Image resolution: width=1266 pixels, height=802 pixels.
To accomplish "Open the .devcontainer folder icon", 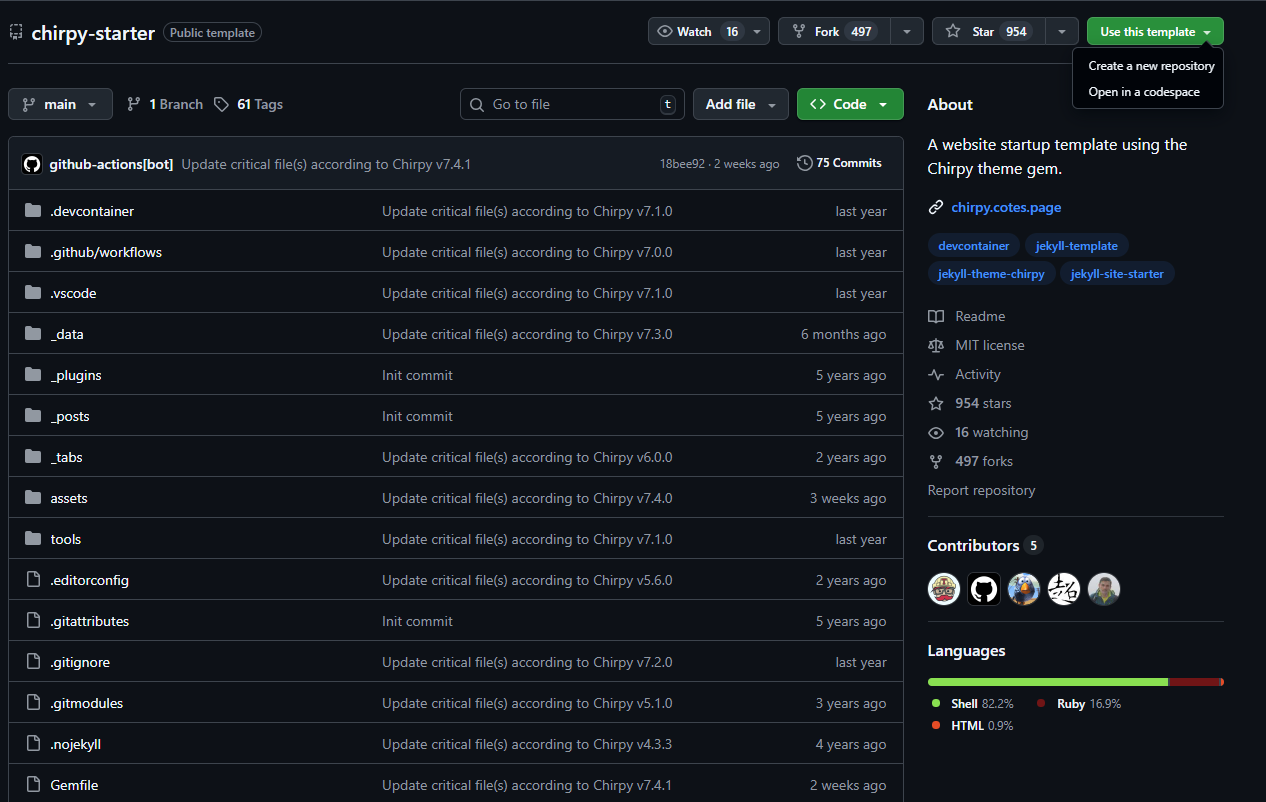I will pyautogui.click(x=33, y=211).
